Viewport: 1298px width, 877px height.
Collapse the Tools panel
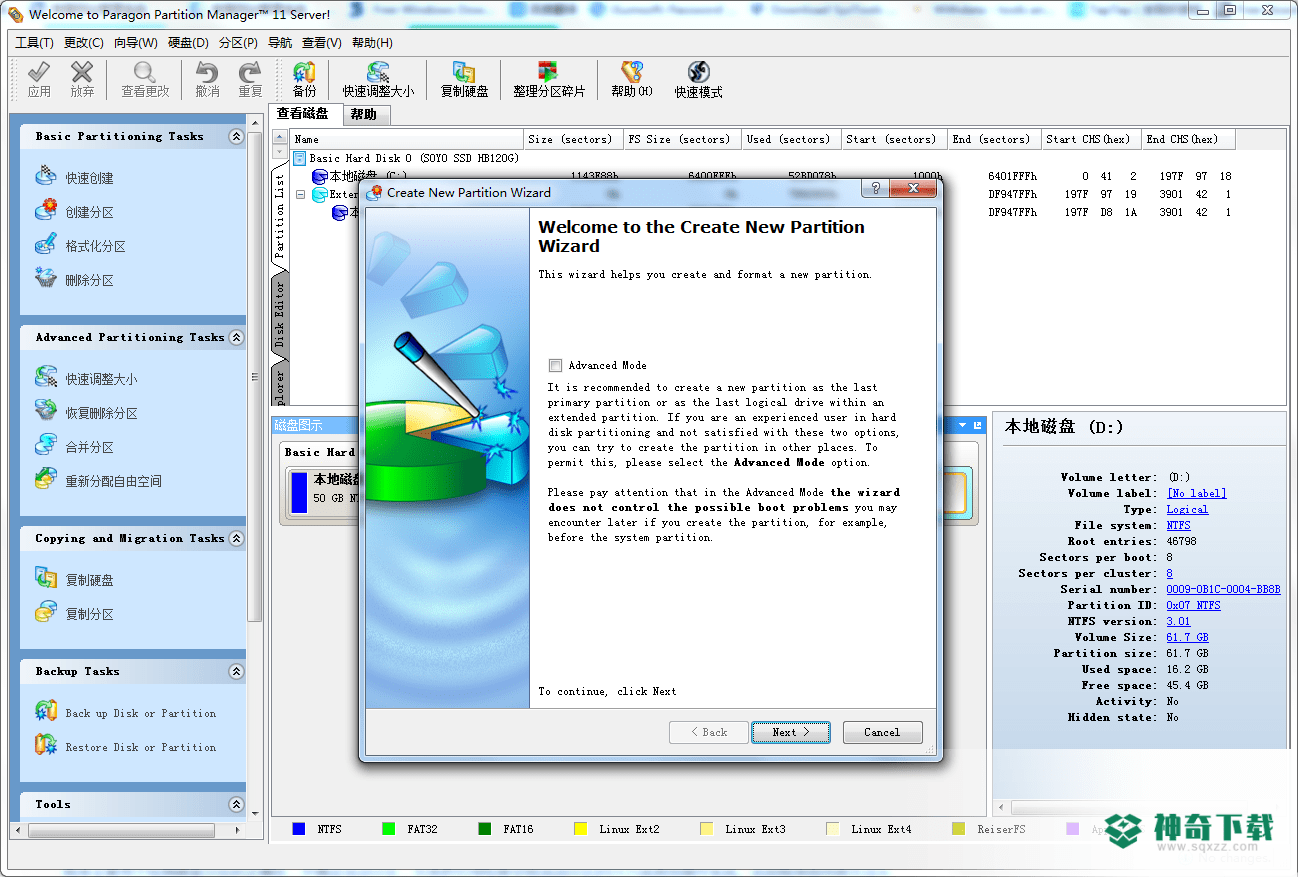(236, 805)
